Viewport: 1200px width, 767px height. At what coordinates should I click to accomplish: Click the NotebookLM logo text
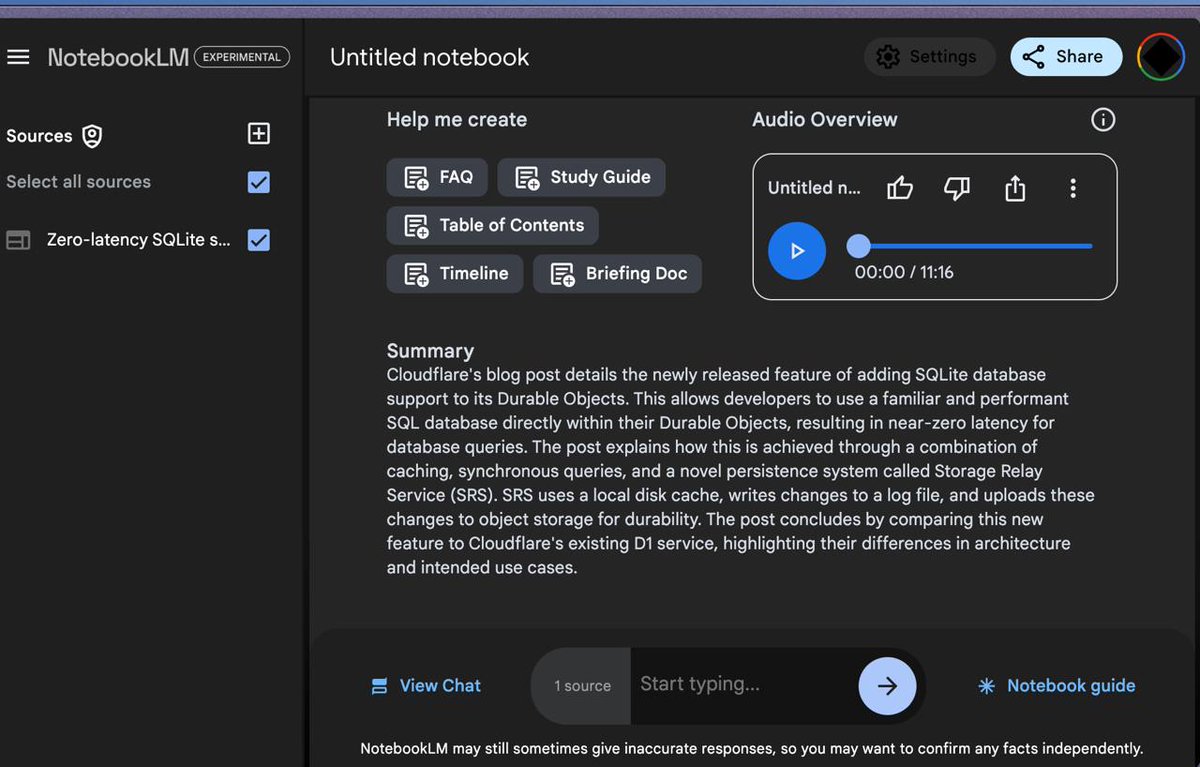(118, 57)
